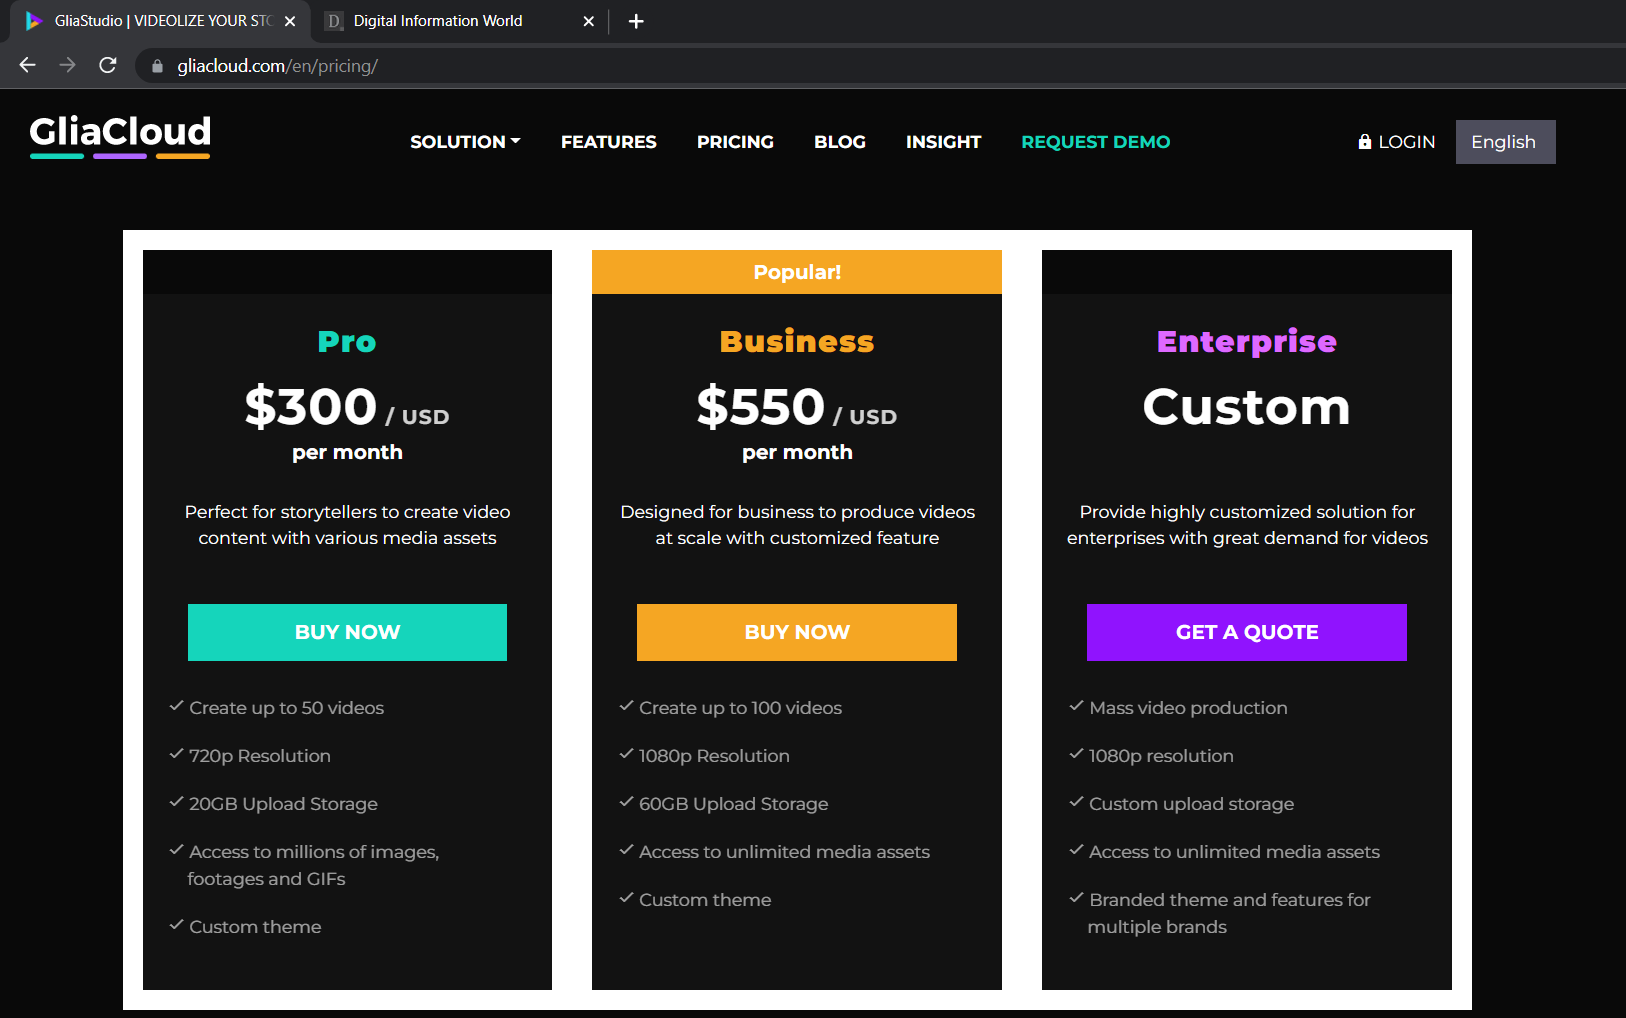Screen dimensions: 1626x1018
Task: Open the PRICING menu item
Action: coord(735,142)
